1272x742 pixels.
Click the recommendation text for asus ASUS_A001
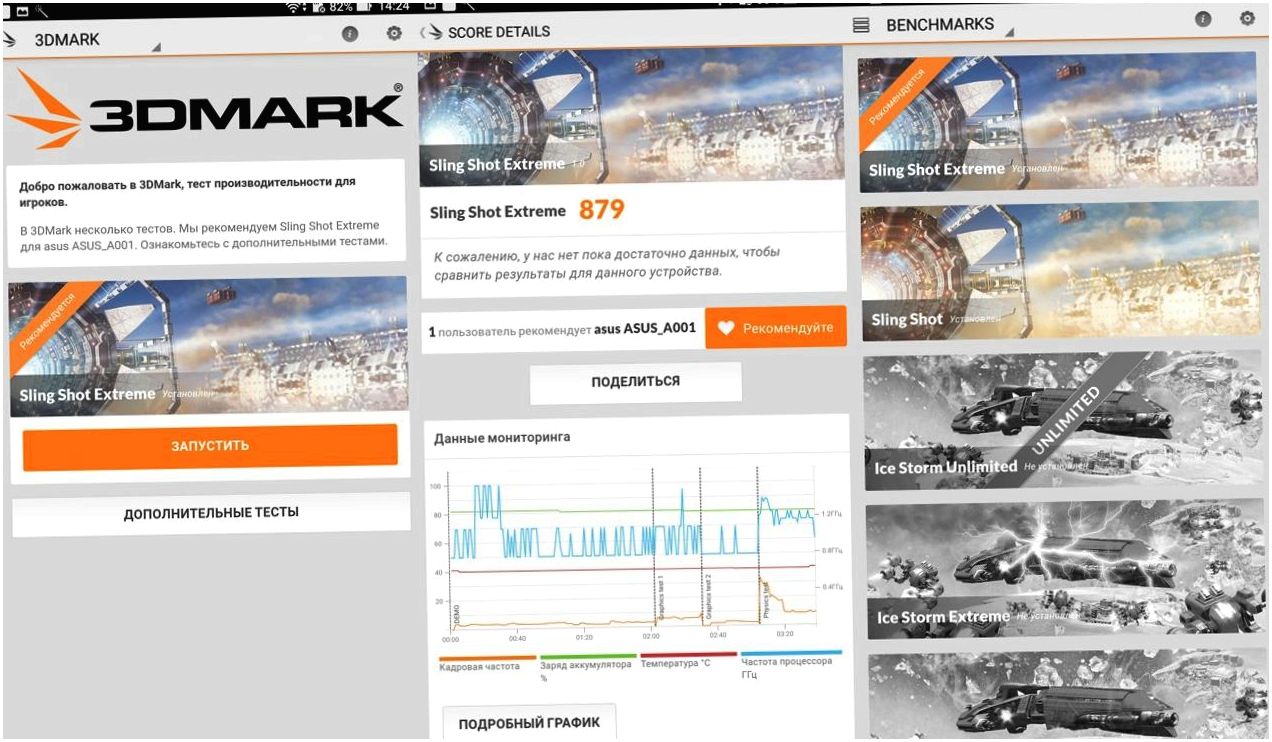562,330
